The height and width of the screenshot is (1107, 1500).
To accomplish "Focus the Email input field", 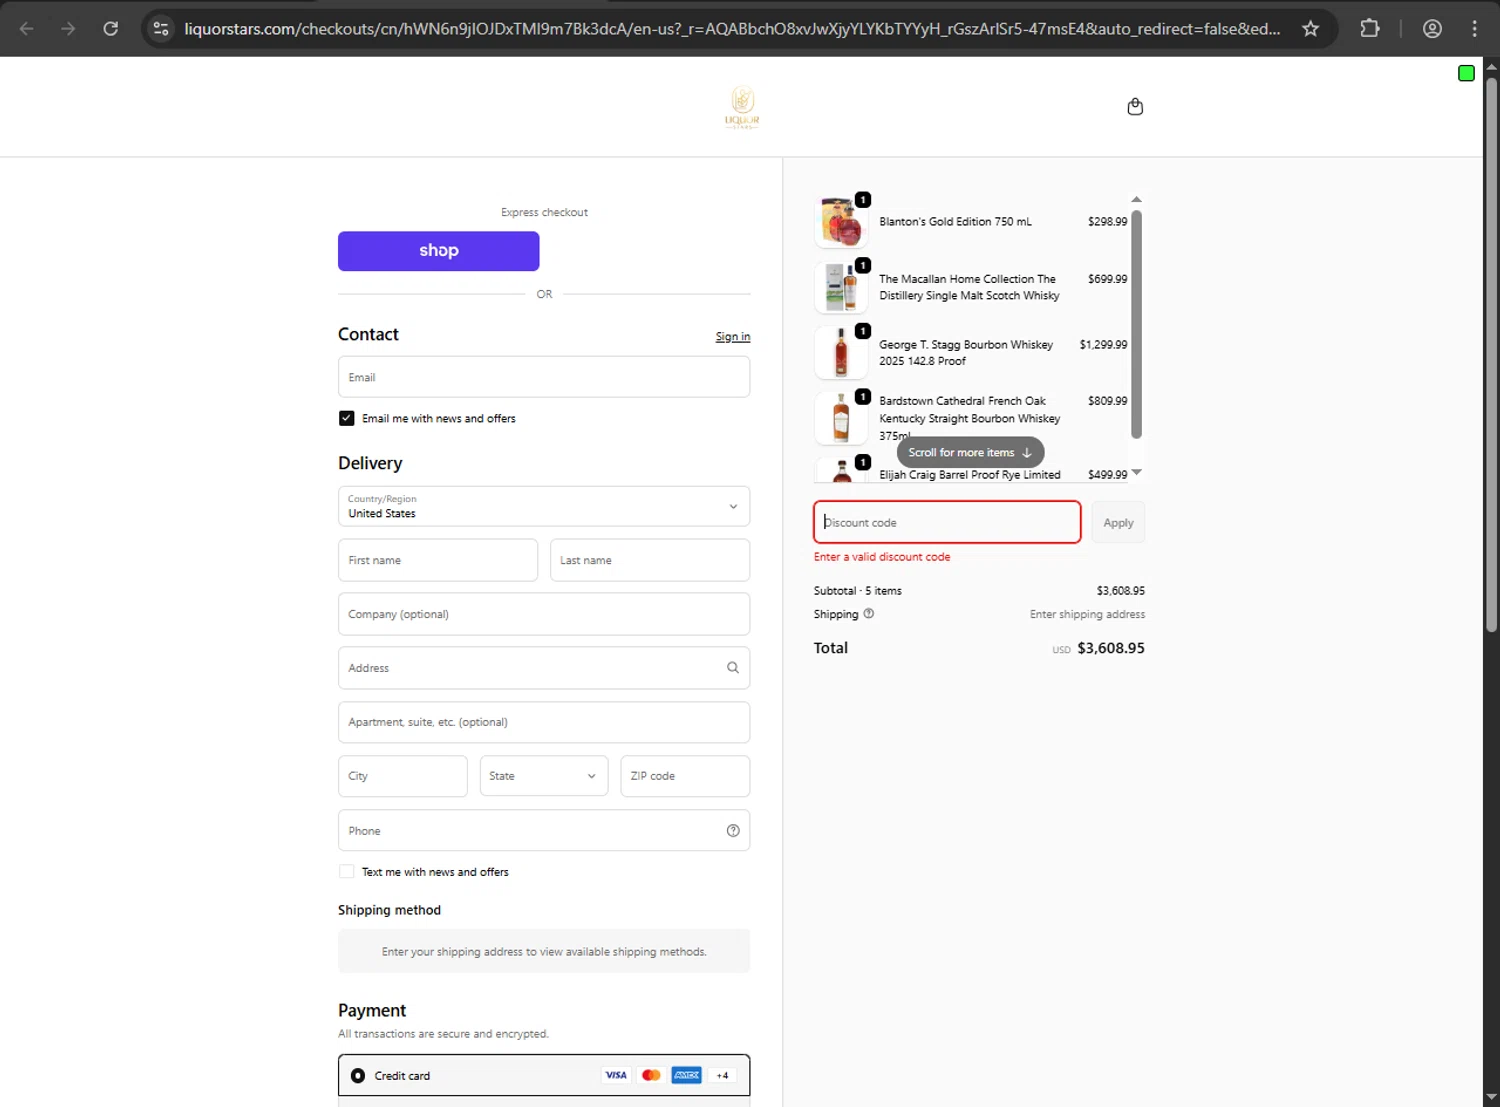I will 544,377.
